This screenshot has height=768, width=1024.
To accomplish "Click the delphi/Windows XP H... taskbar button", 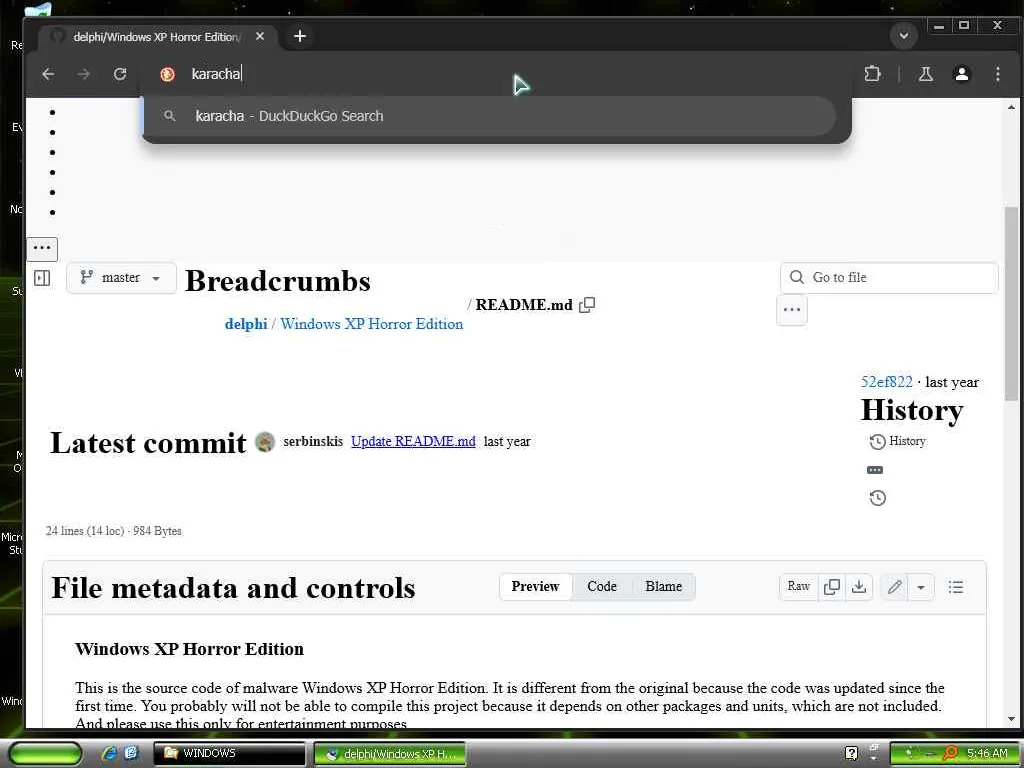I will [x=390, y=754].
